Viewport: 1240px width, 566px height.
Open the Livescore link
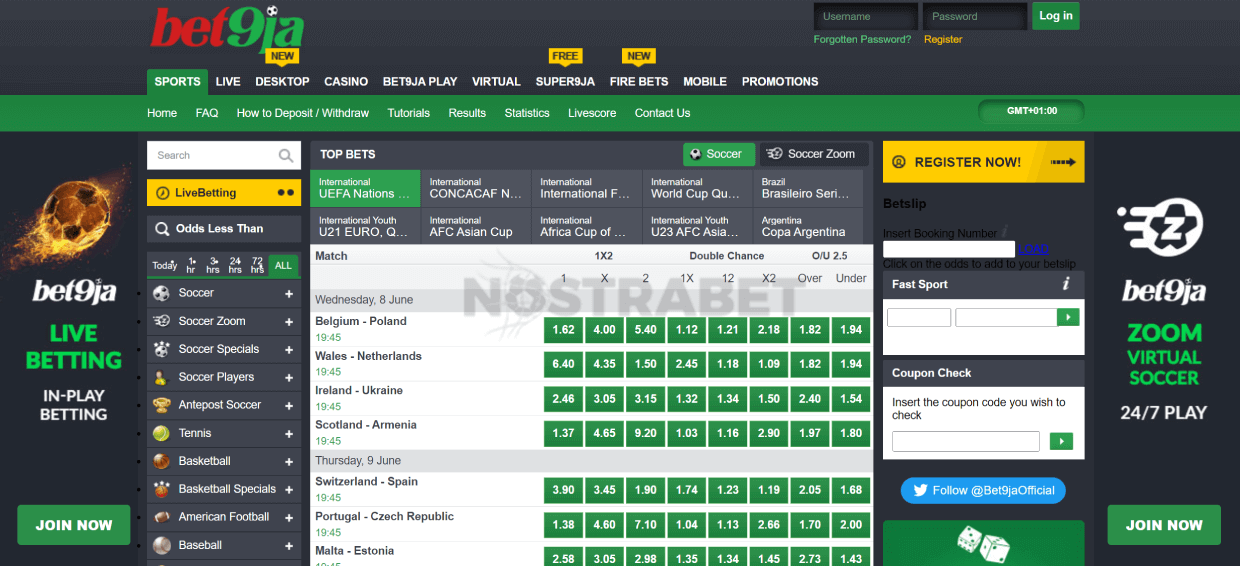[592, 113]
